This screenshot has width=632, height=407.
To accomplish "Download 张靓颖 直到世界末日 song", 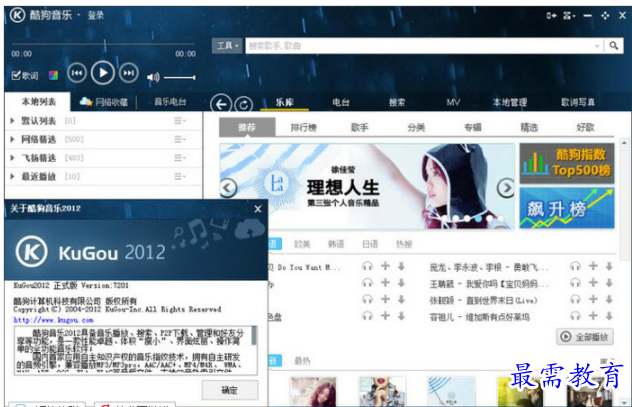I will pos(609,299).
